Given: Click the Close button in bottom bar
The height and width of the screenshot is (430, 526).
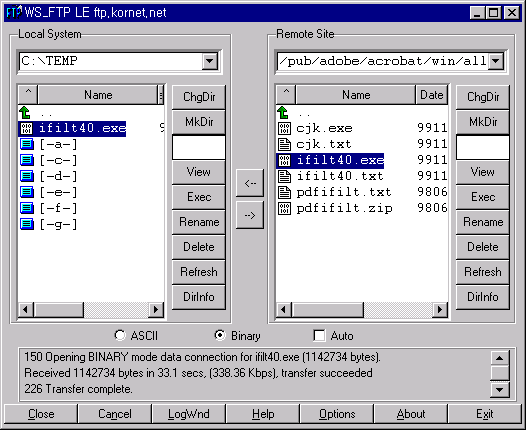Looking at the screenshot, I should click(x=41, y=414).
